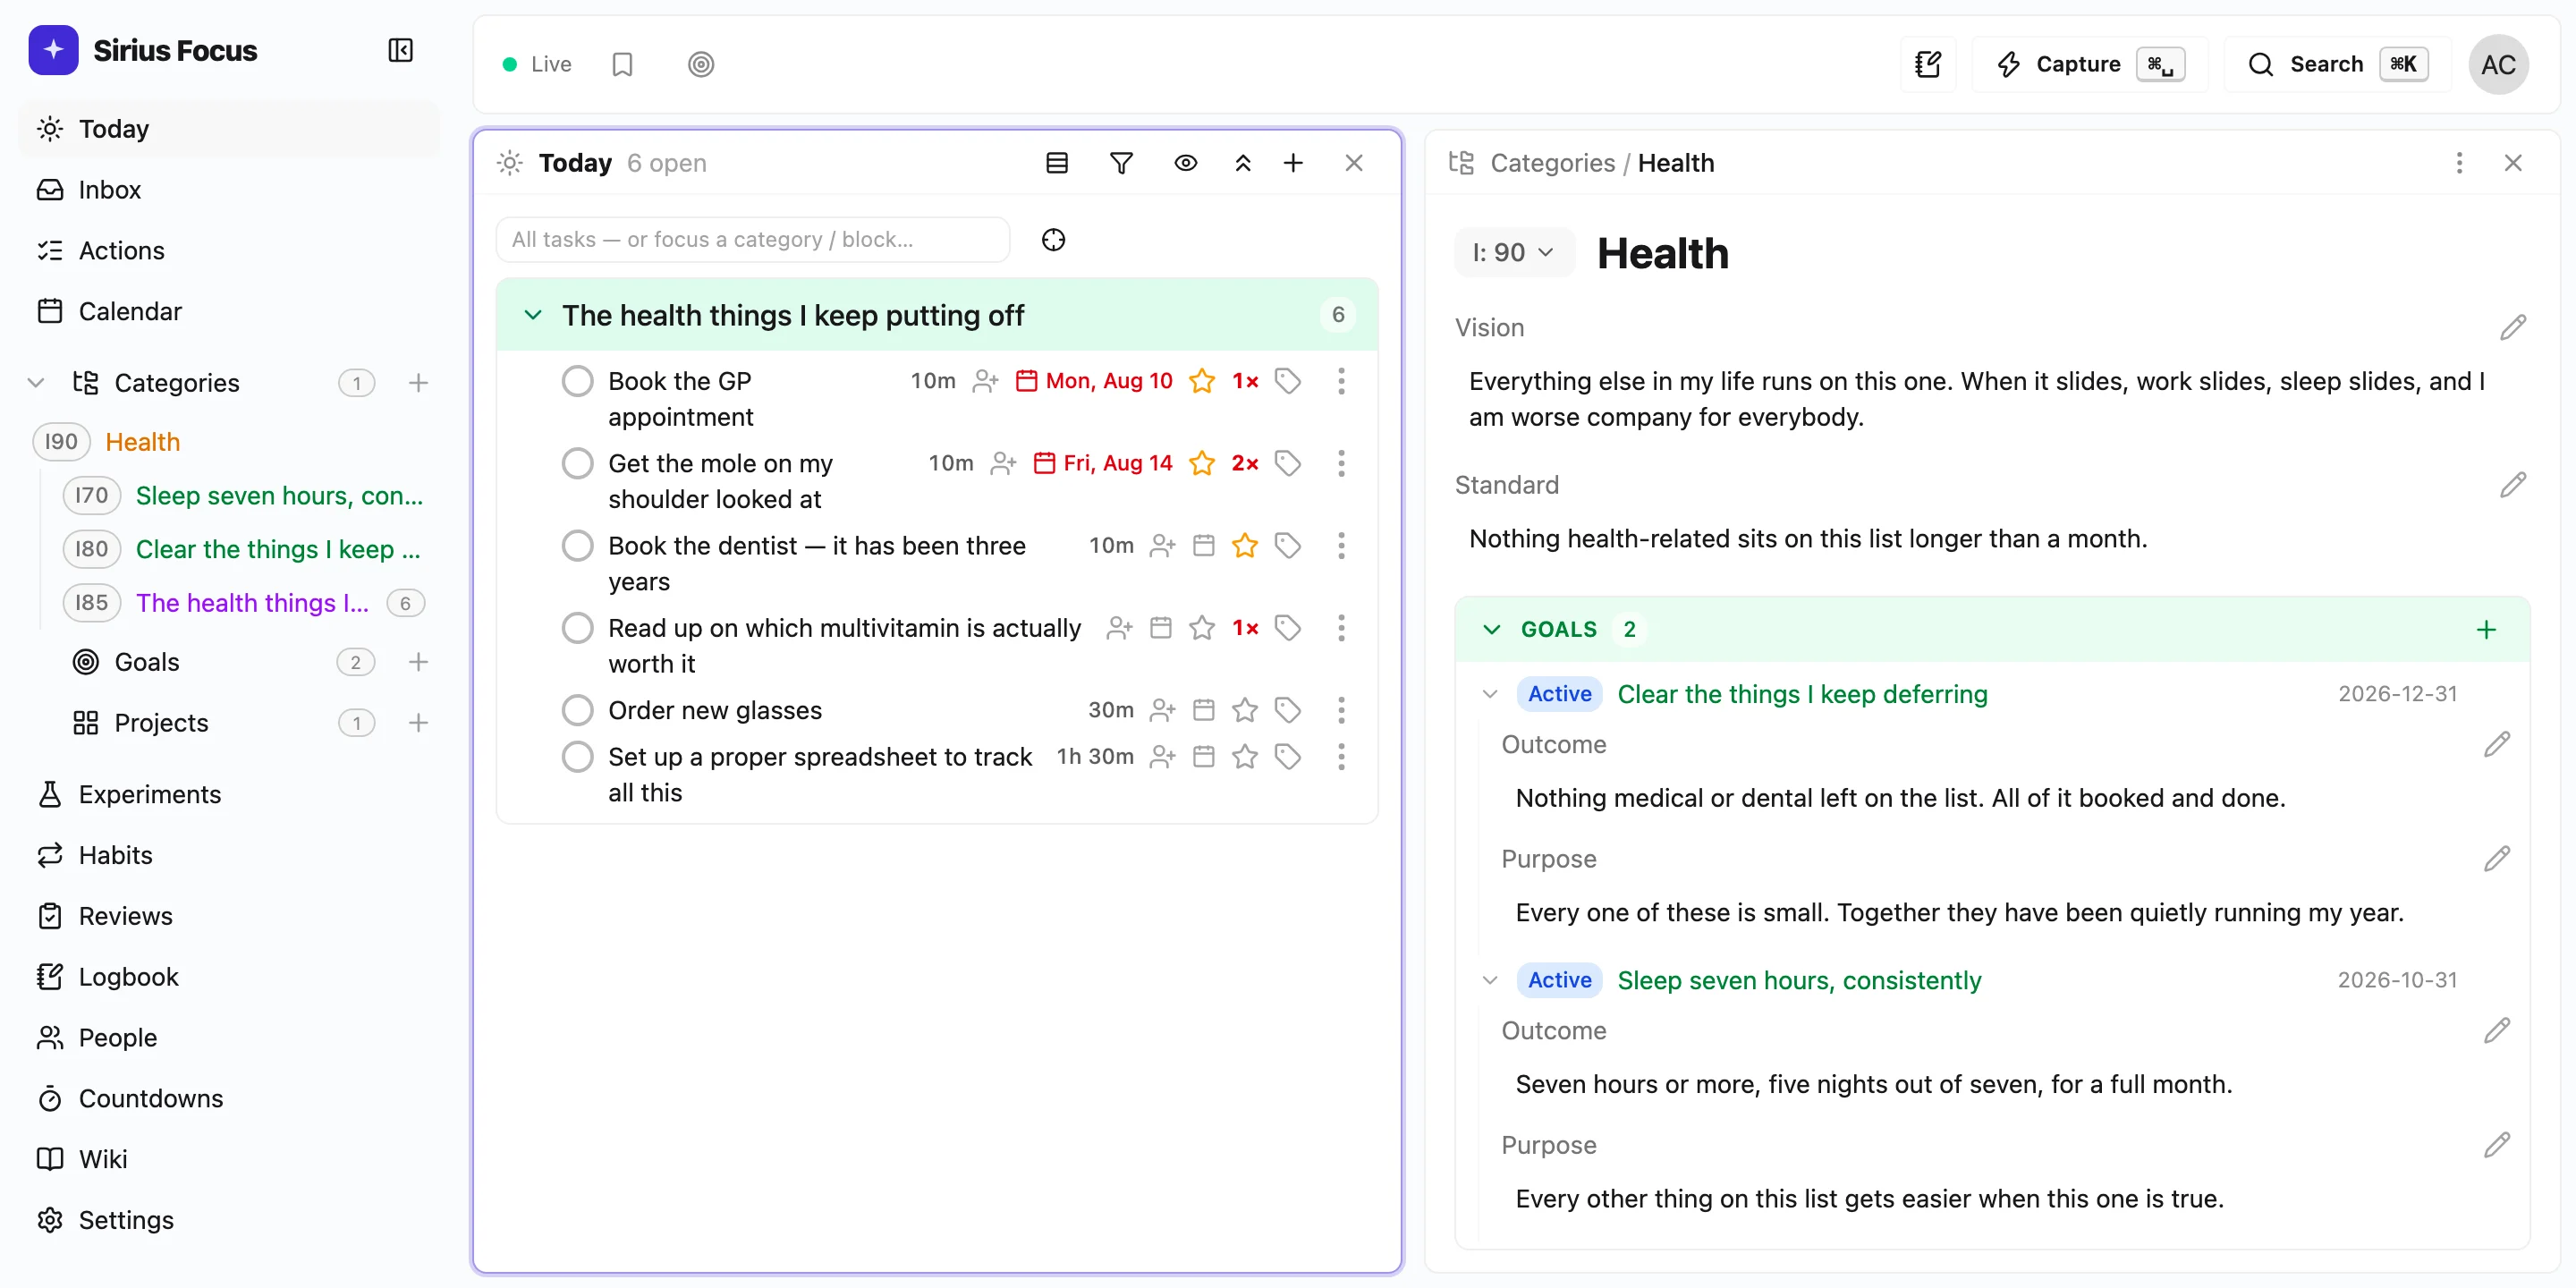Open more options for Order new glasses
This screenshot has width=2576, height=1288.
(1341, 710)
